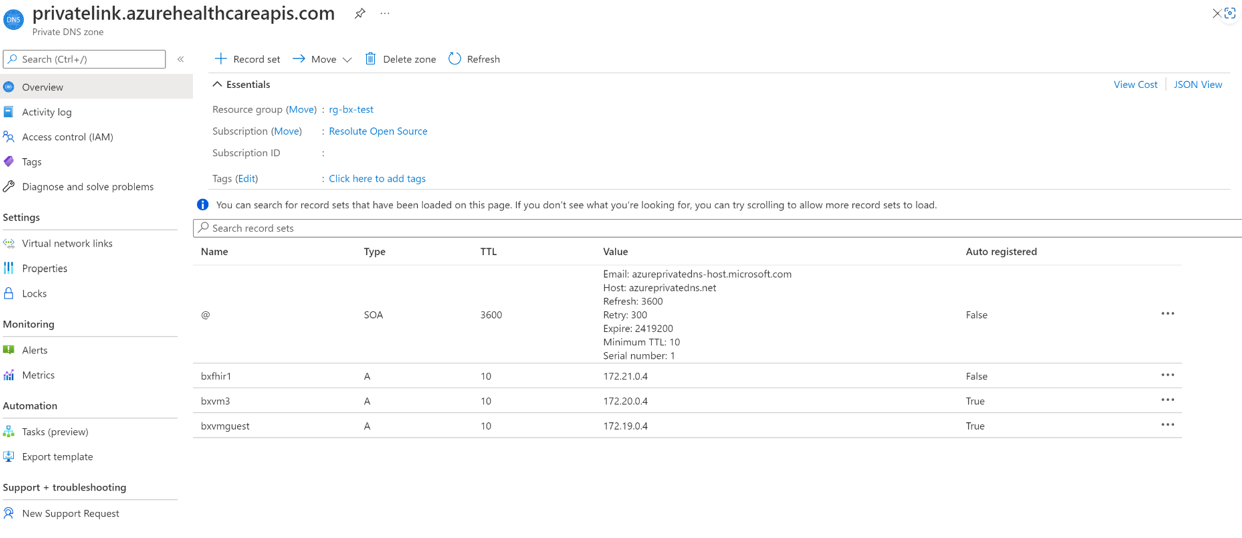Collapse the Essentials section
This screenshot has height=538, width=1242.
click(217, 85)
